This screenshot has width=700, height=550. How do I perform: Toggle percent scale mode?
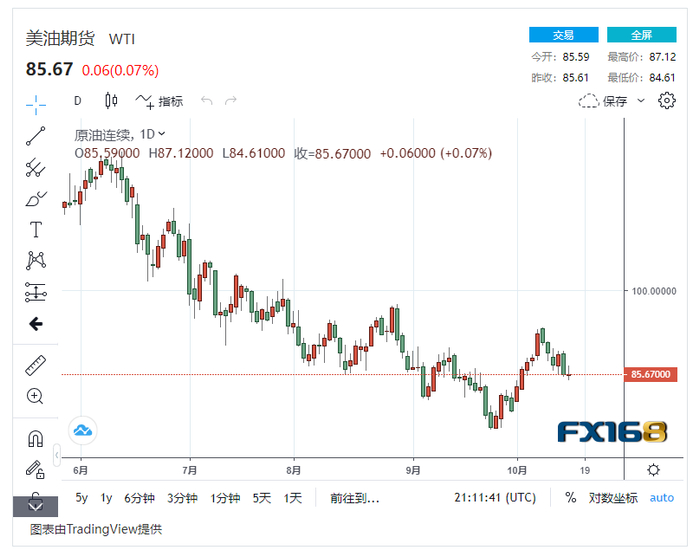point(571,497)
